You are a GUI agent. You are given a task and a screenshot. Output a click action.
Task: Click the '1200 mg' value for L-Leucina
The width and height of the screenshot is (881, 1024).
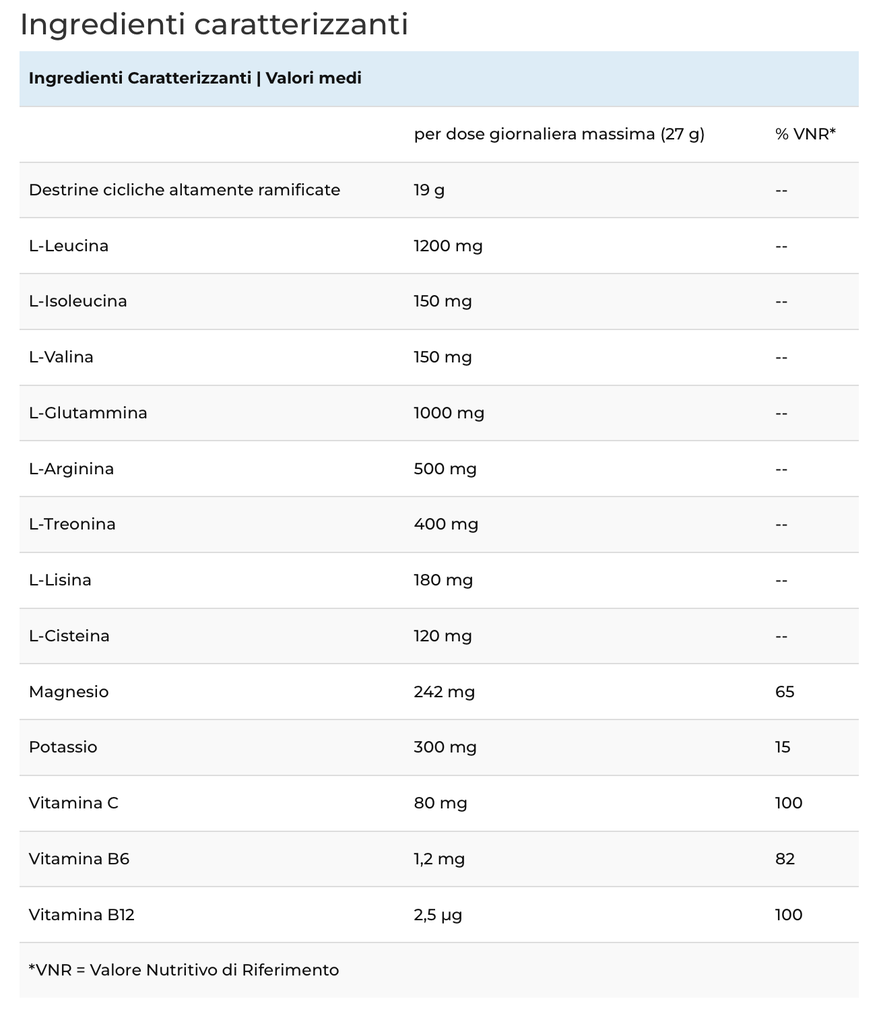[x=448, y=246]
